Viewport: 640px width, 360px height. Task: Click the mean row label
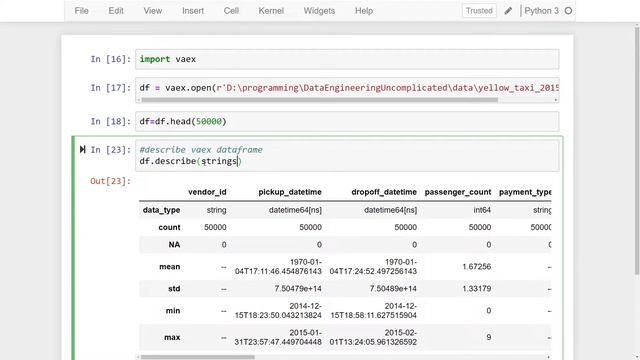click(x=169, y=267)
